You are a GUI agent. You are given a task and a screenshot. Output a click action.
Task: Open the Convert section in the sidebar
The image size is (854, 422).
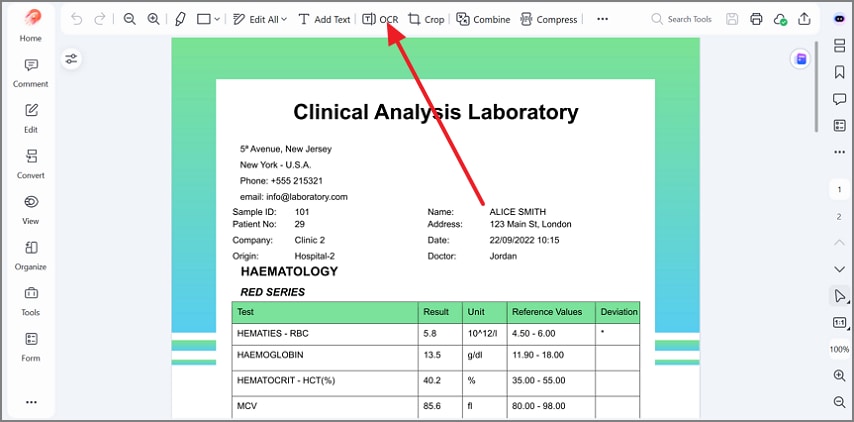coord(30,164)
